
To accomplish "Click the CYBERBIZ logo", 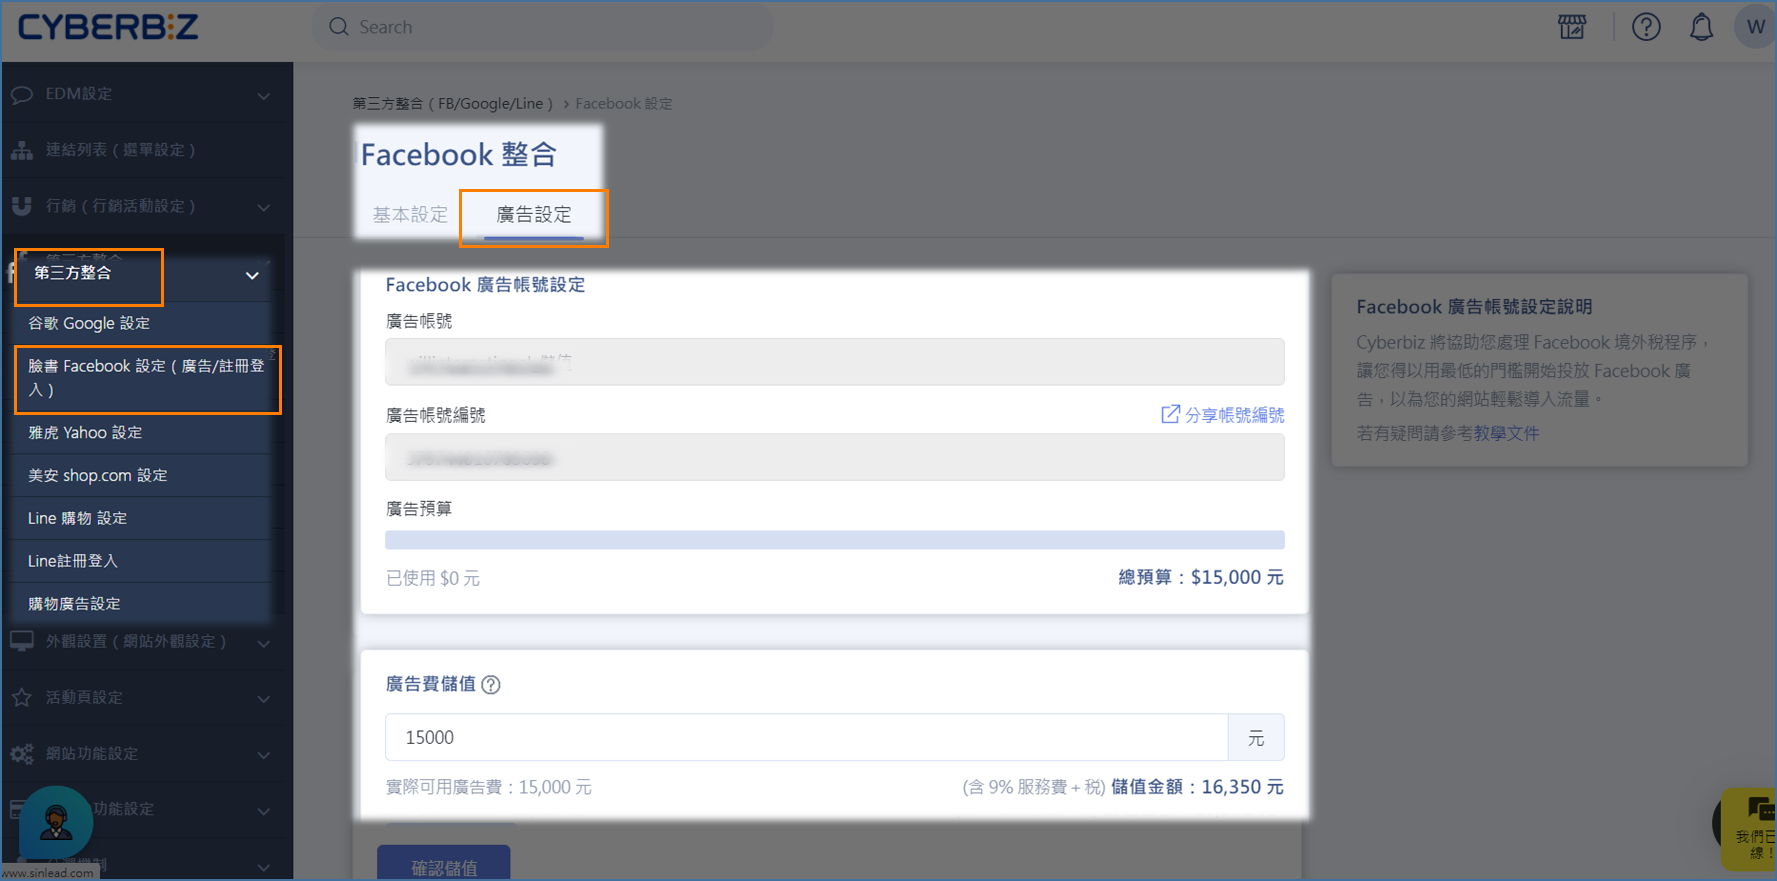I will tap(108, 27).
